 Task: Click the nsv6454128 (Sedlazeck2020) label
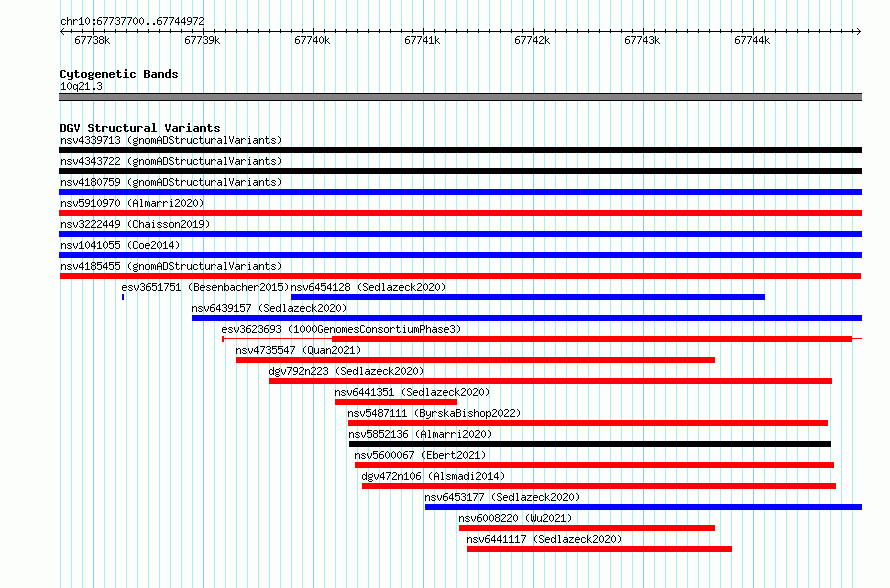368,287
